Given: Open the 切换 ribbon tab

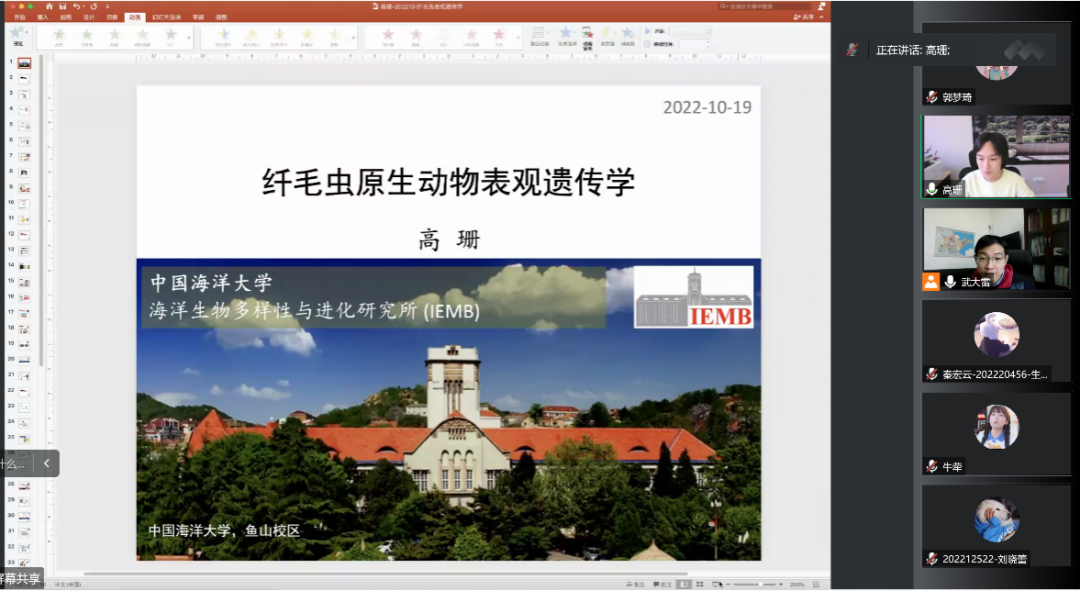Looking at the screenshot, I should [x=112, y=17].
